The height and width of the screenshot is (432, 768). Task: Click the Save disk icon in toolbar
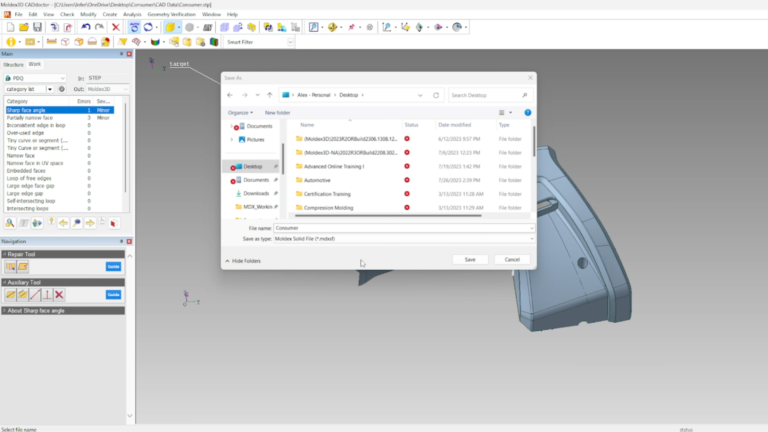pyautogui.click(x=37, y=27)
